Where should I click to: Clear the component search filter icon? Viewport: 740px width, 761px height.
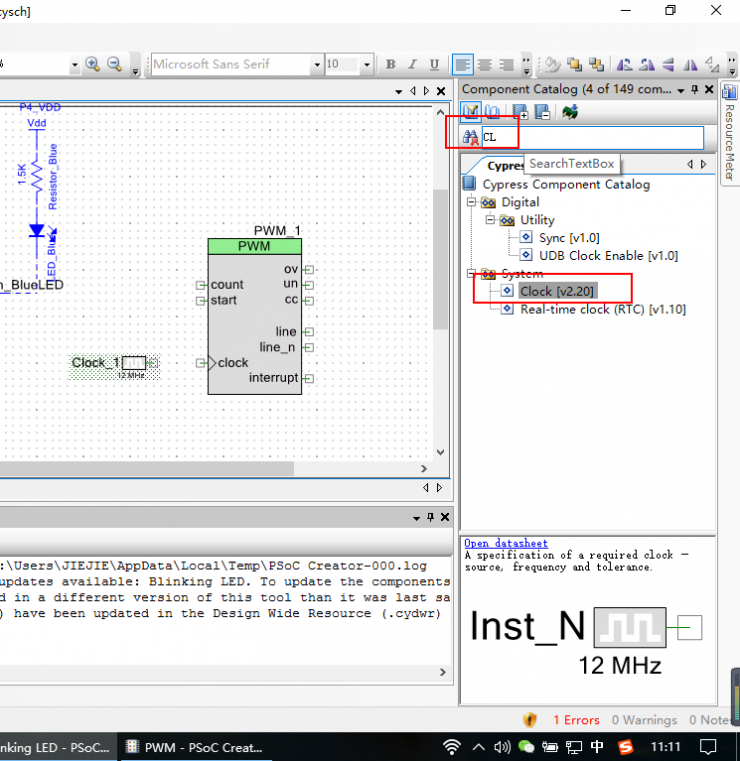coord(470,138)
